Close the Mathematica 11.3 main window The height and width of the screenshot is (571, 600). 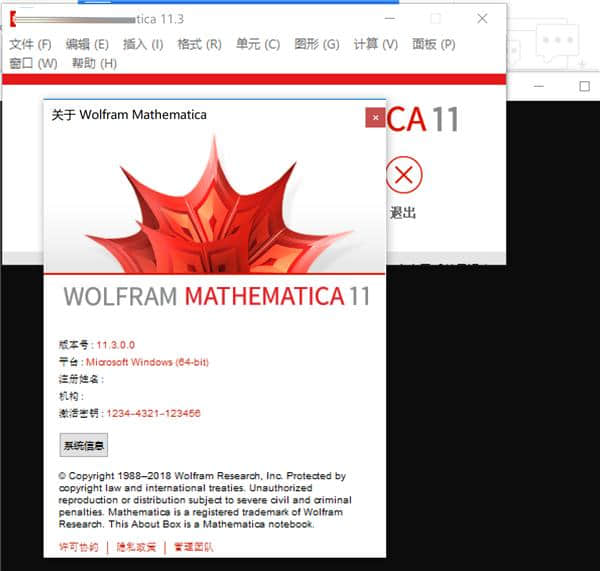pos(482,18)
